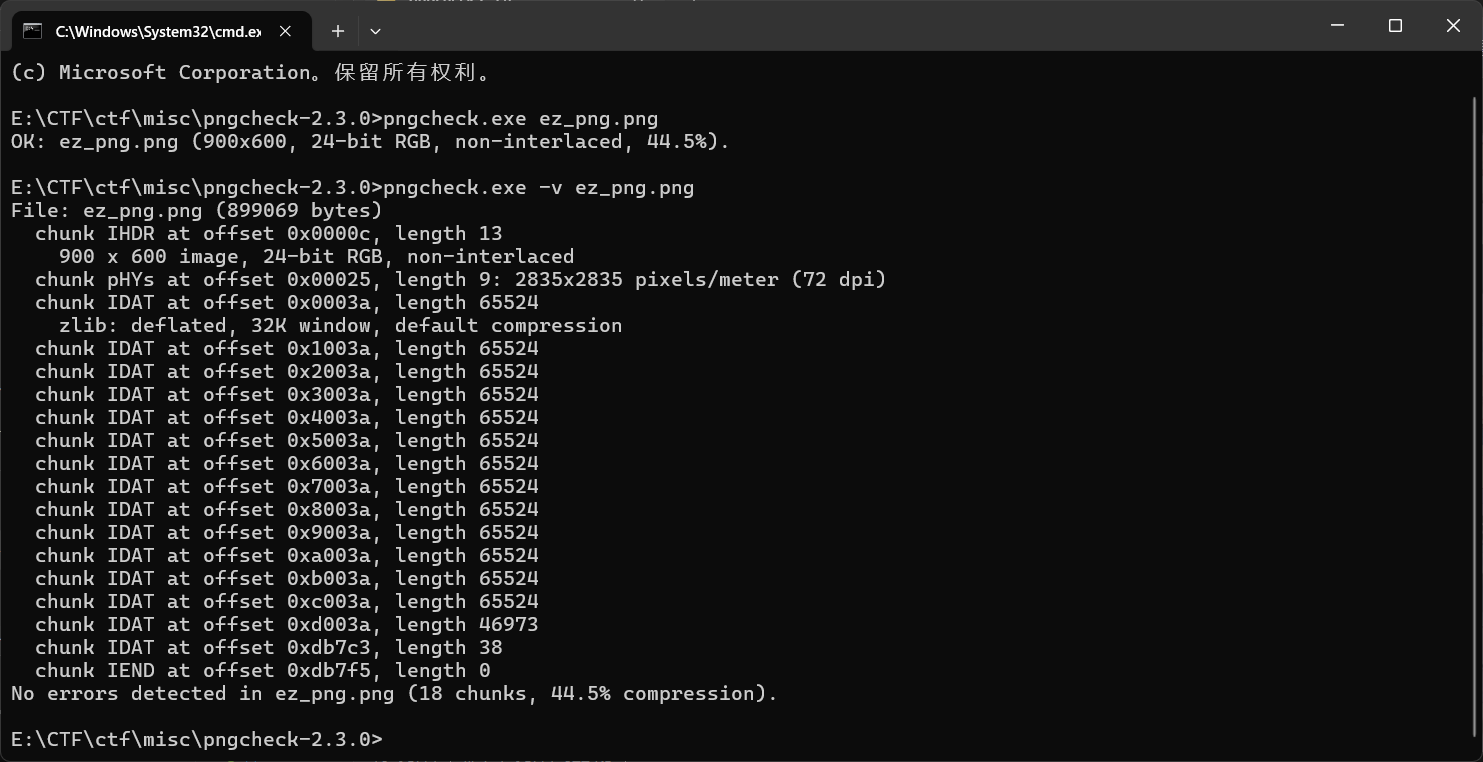Click the IEND chunk output line
Viewport: 1483px width, 762px height.
(262, 671)
